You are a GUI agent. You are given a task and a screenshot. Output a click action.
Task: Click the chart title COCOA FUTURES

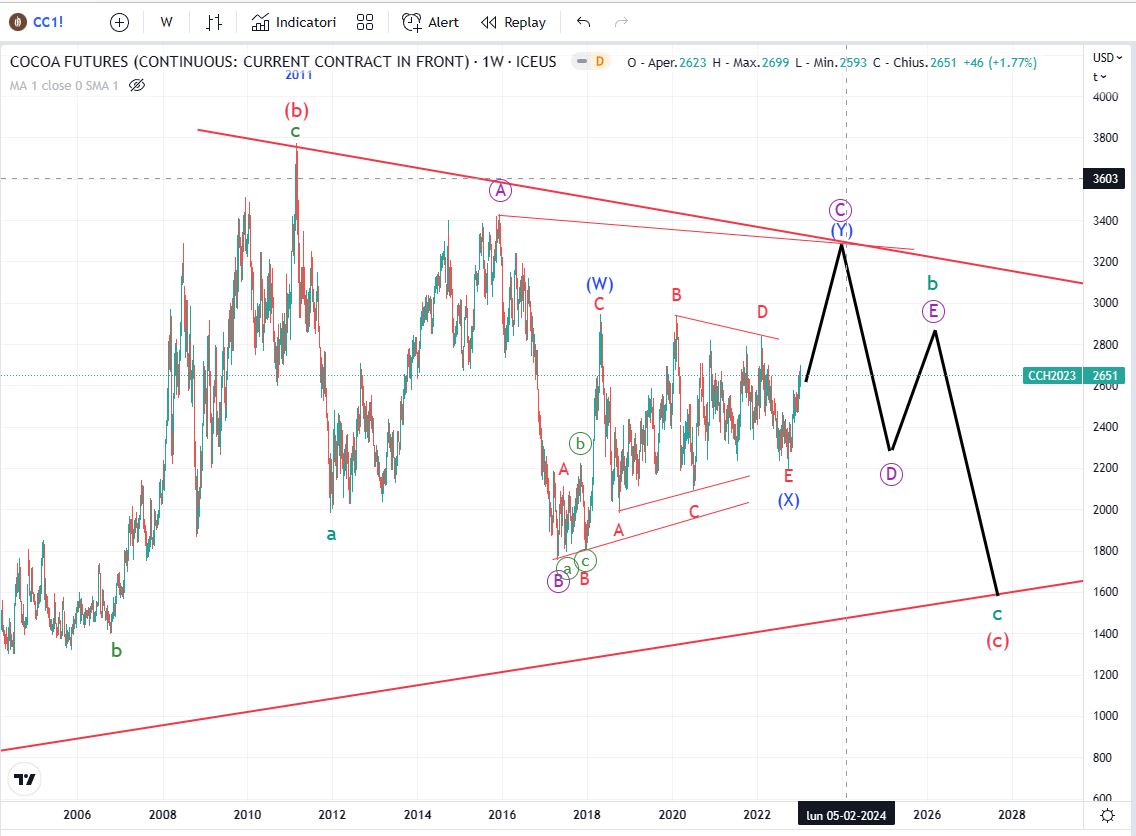[283, 62]
